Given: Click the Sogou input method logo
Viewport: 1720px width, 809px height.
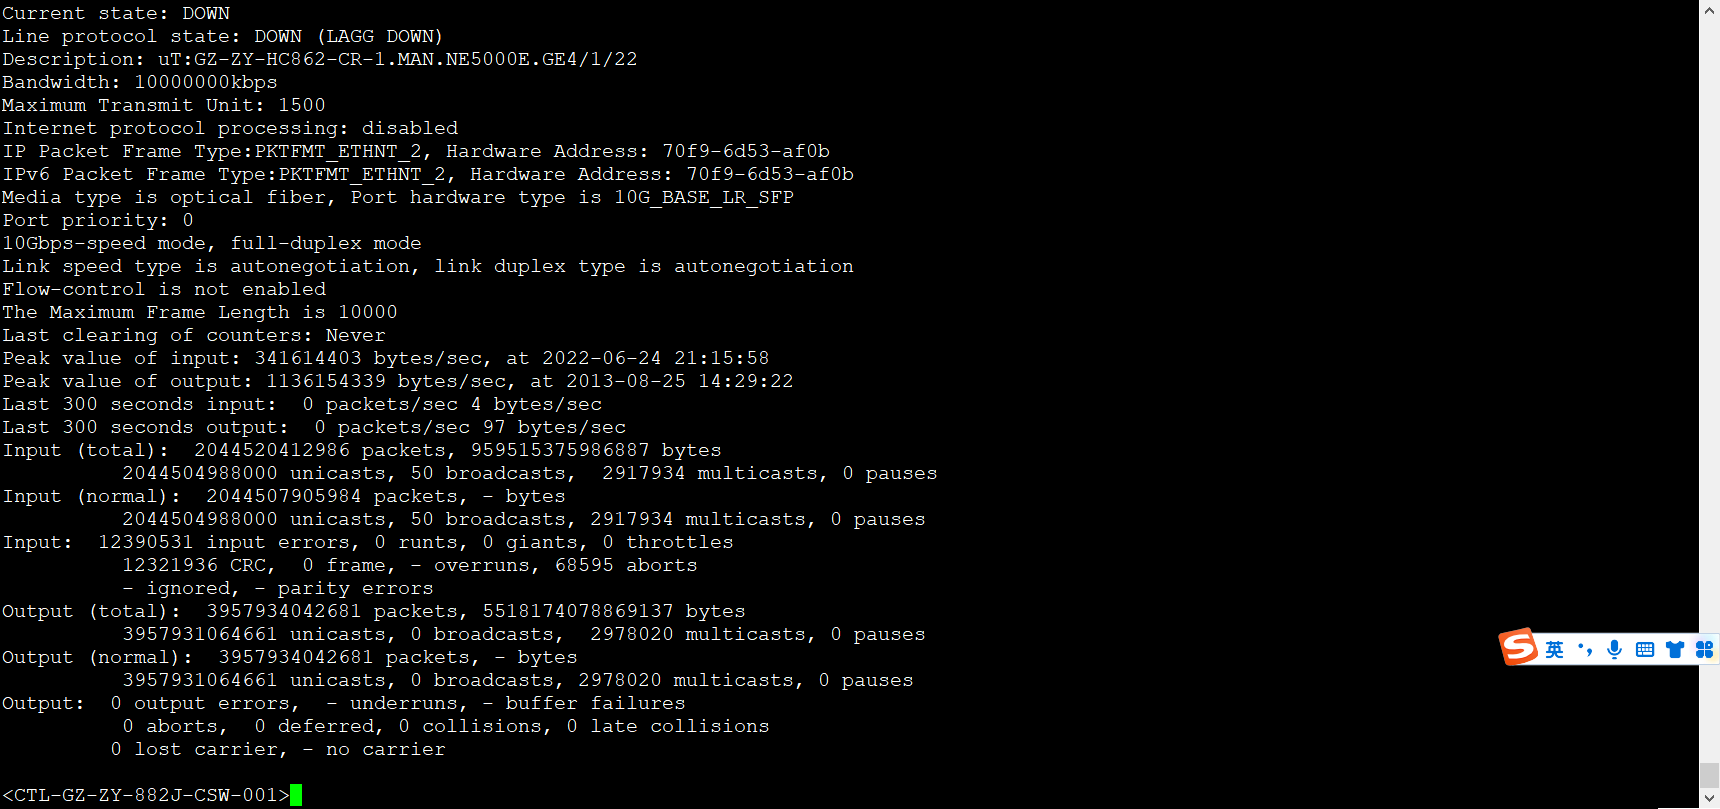Looking at the screenshot, I should [1518, 647].
